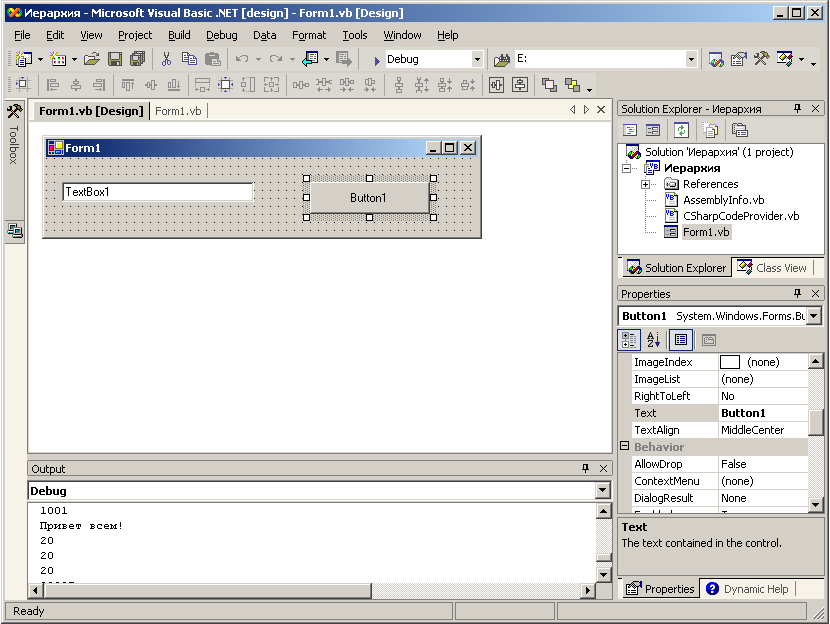
Task: Cut the selection with the scissors icon
Action: click(166, 59)
